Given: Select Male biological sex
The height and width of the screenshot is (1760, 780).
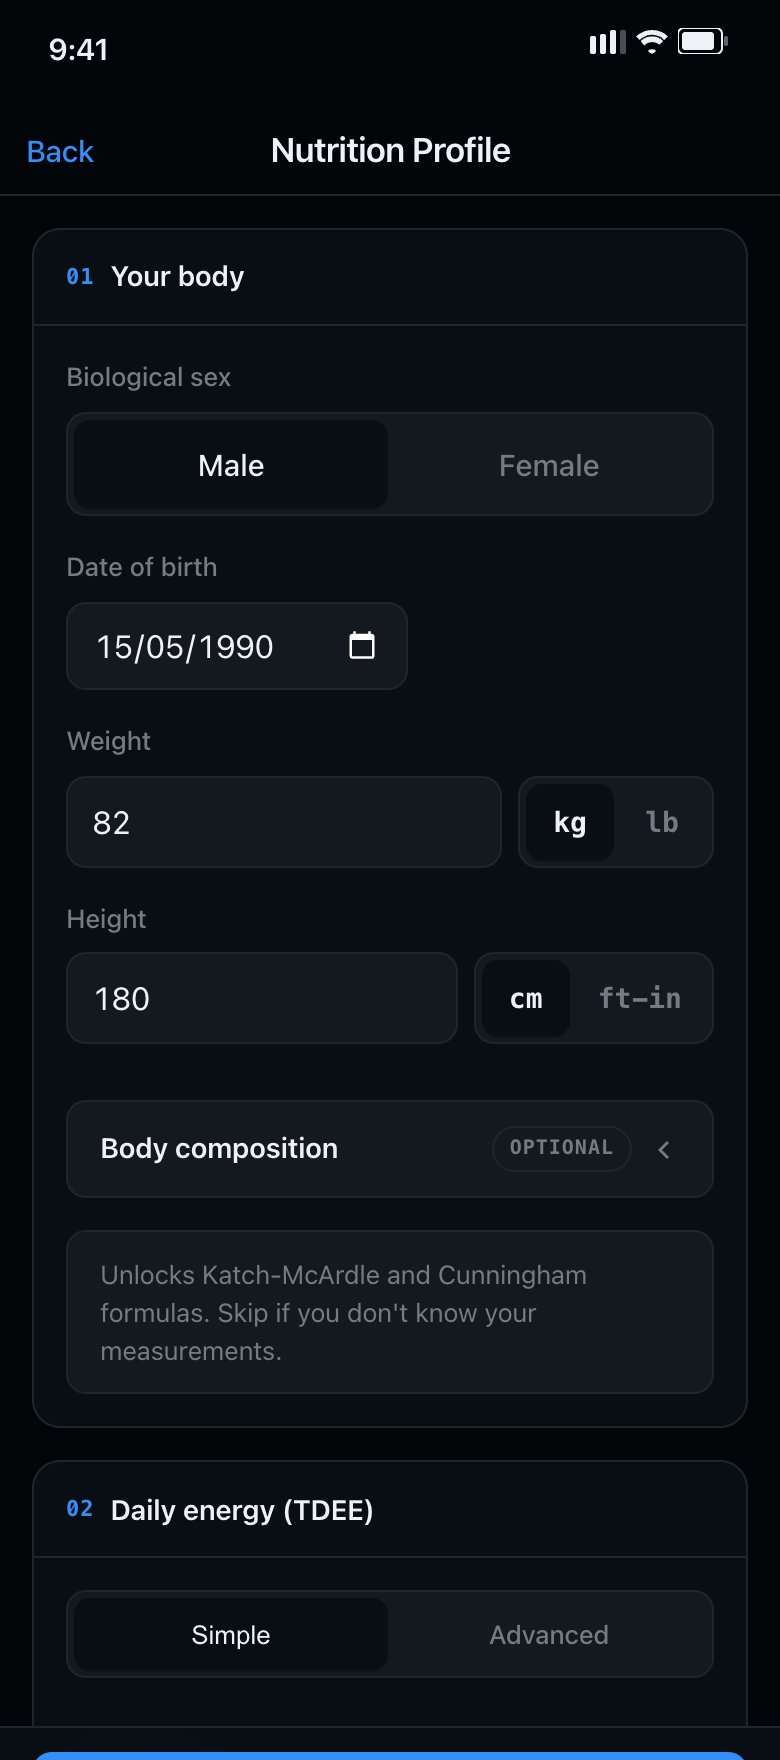Looking at the screenshot, I should 231,465.
